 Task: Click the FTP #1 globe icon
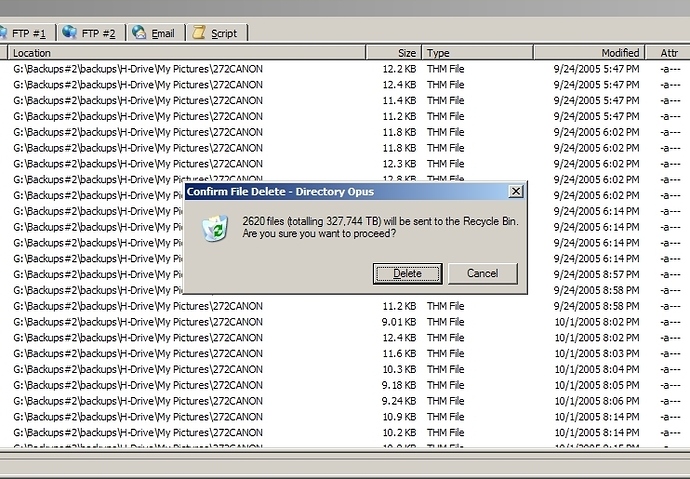(4, 33)
